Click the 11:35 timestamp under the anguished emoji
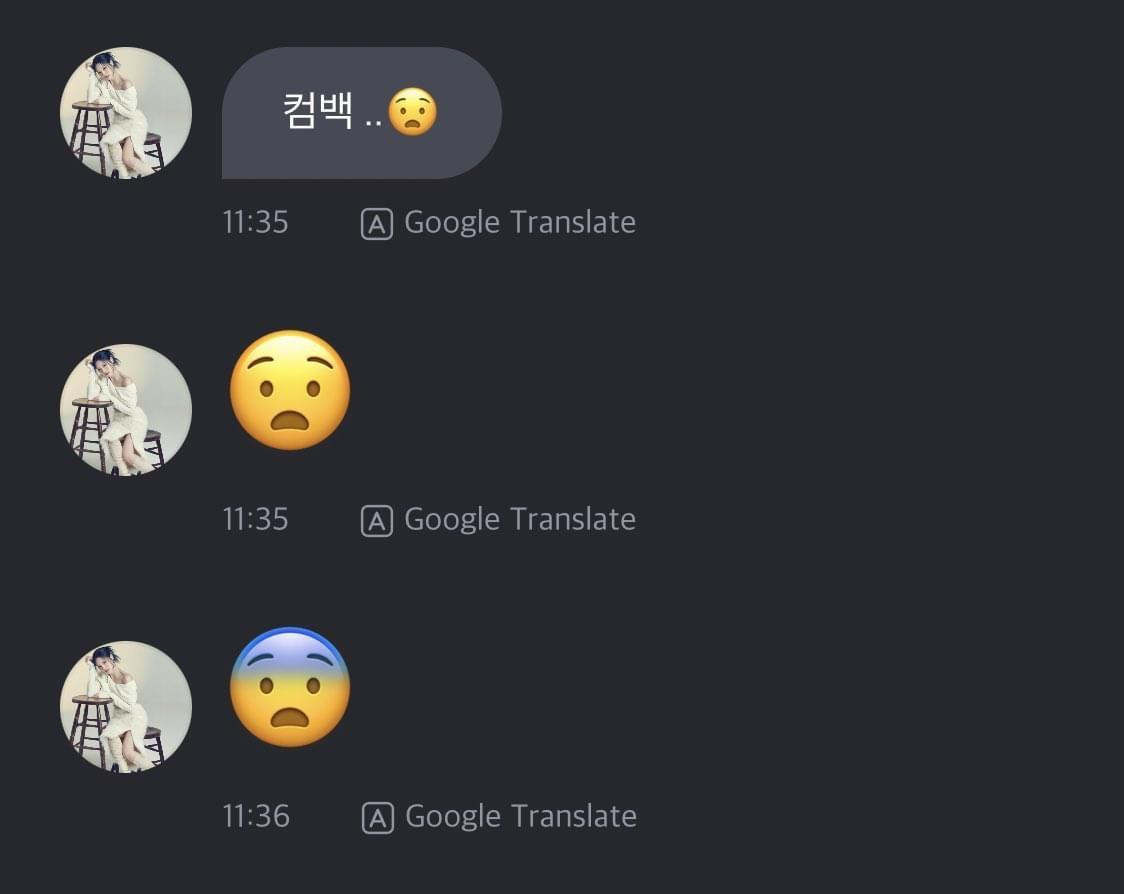Image resolution: width=1124 pixels, height=894 pixels. [x=255, y=519]
